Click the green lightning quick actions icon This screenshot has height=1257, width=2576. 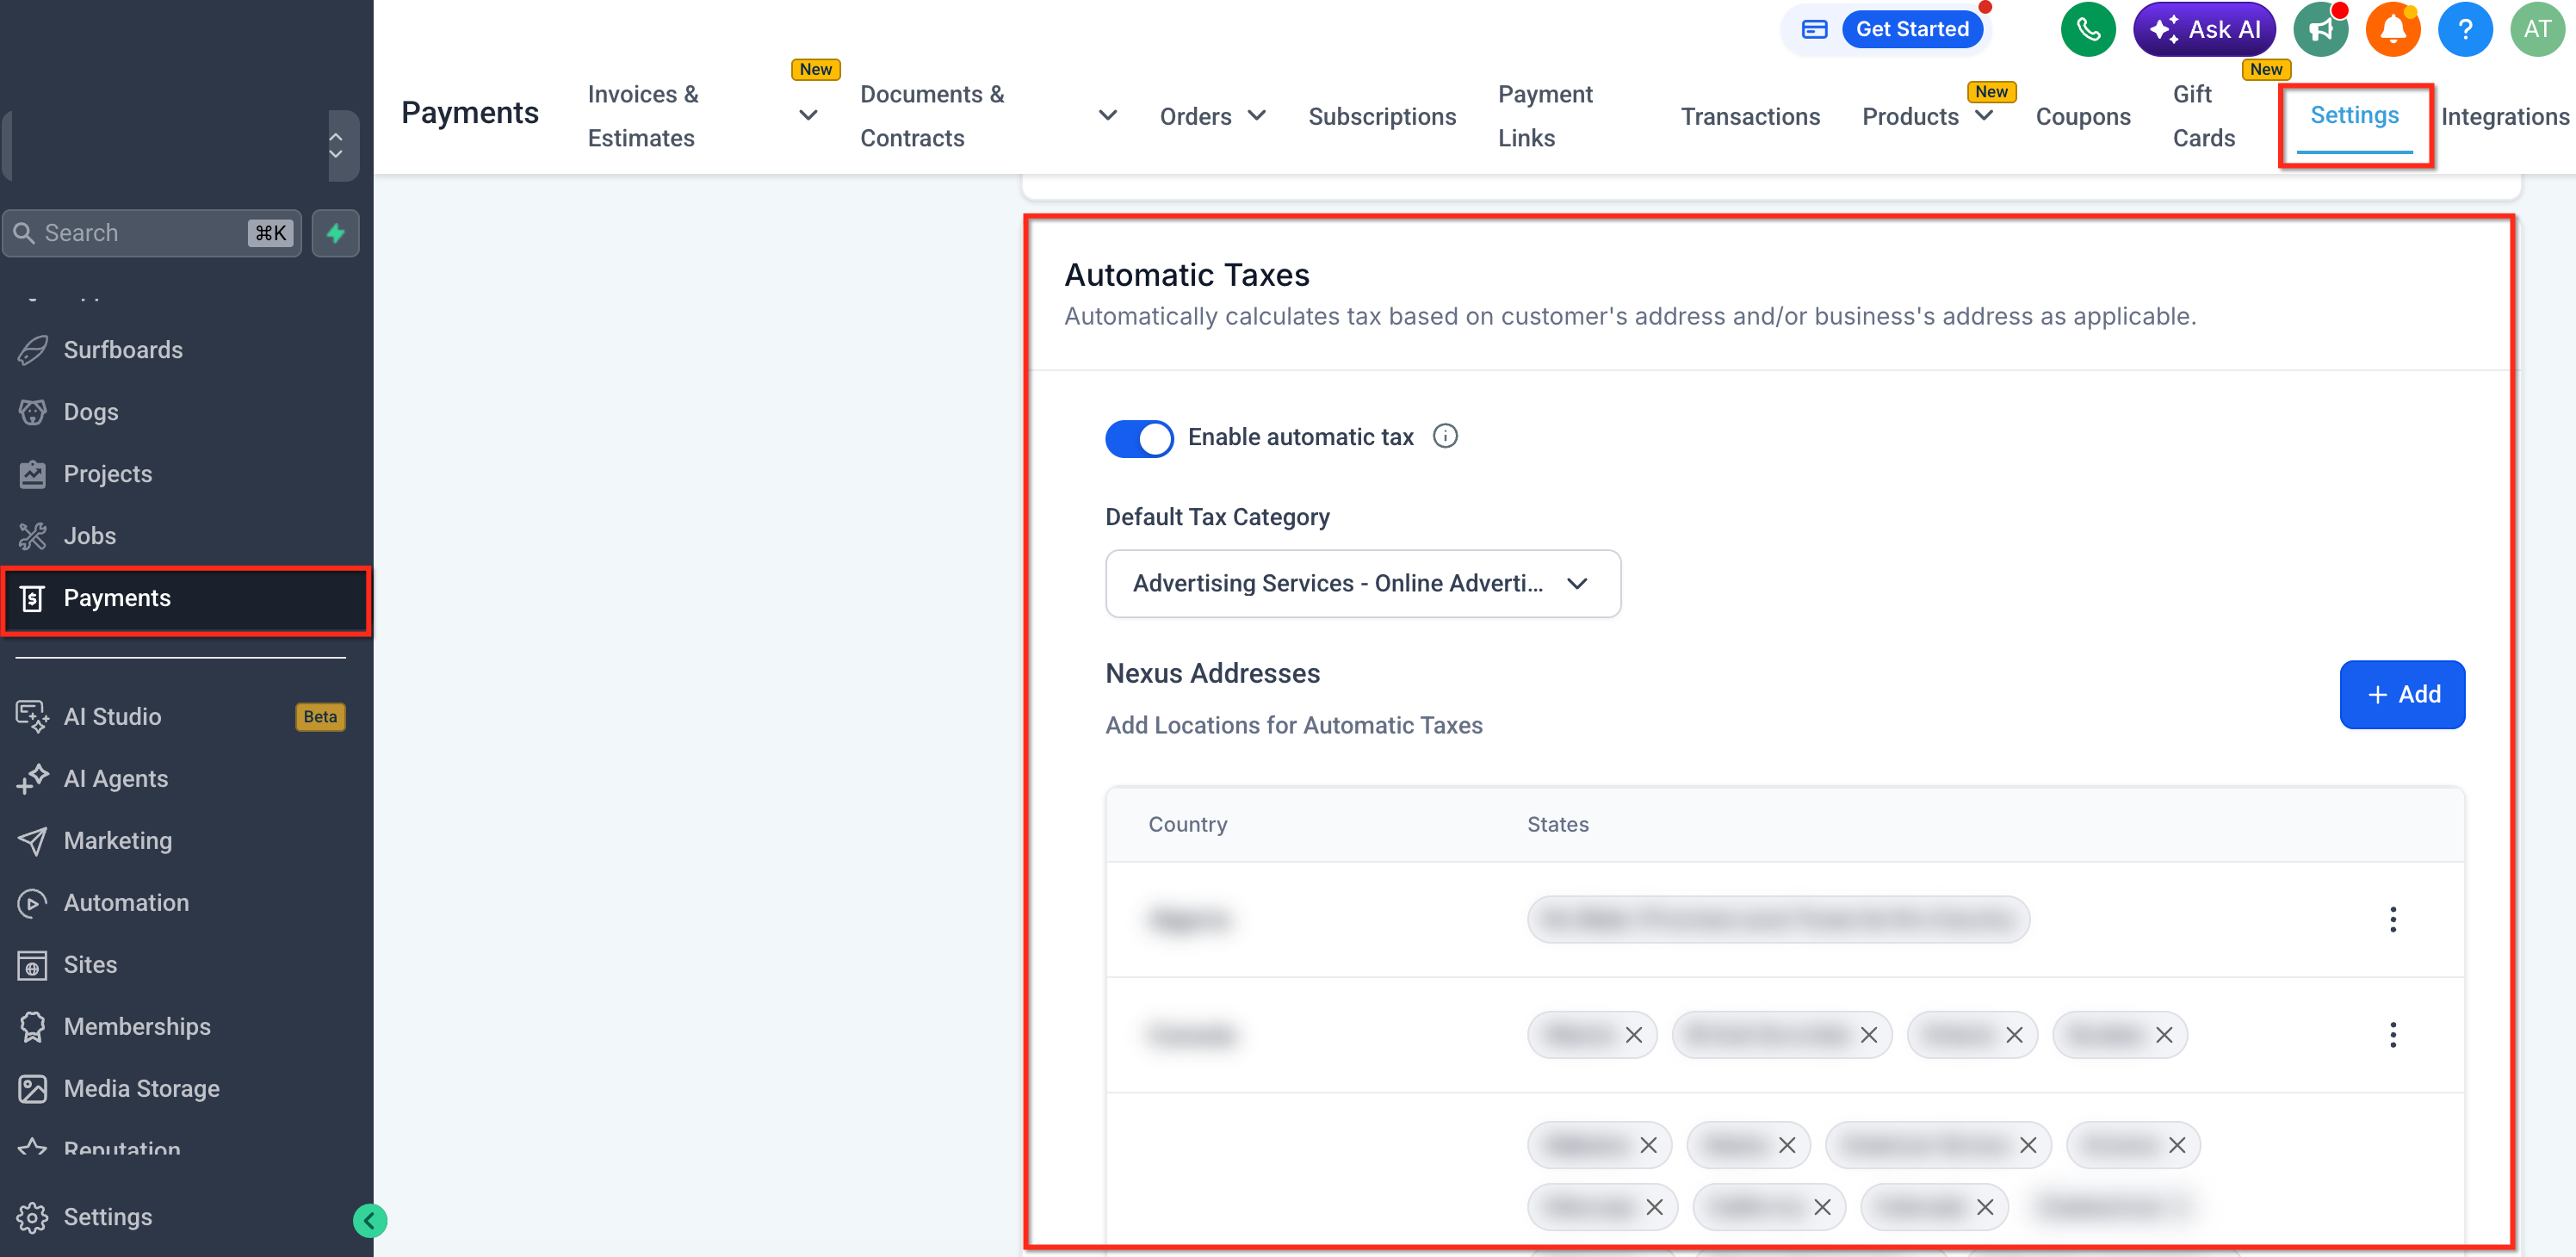coord(336,233)
